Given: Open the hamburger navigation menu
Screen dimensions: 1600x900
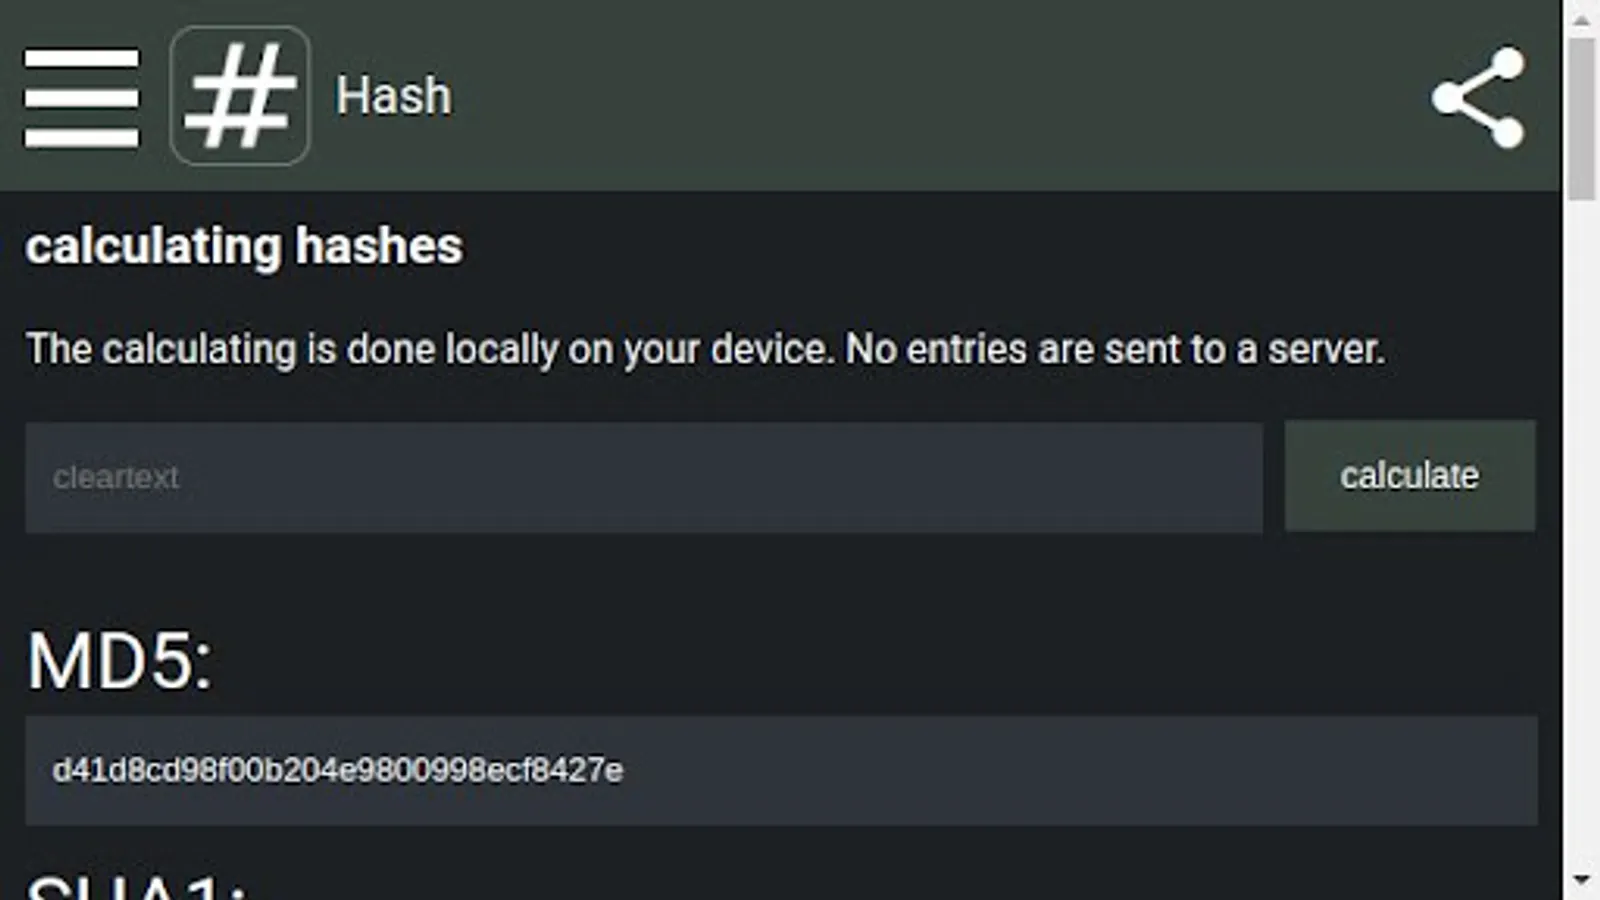Looking at the screenshot, I should [x=81, y=97].
